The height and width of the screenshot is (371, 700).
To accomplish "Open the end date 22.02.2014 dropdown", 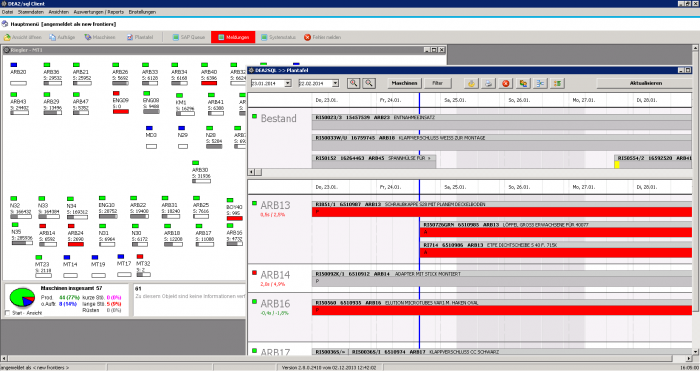I will (335, 83).
